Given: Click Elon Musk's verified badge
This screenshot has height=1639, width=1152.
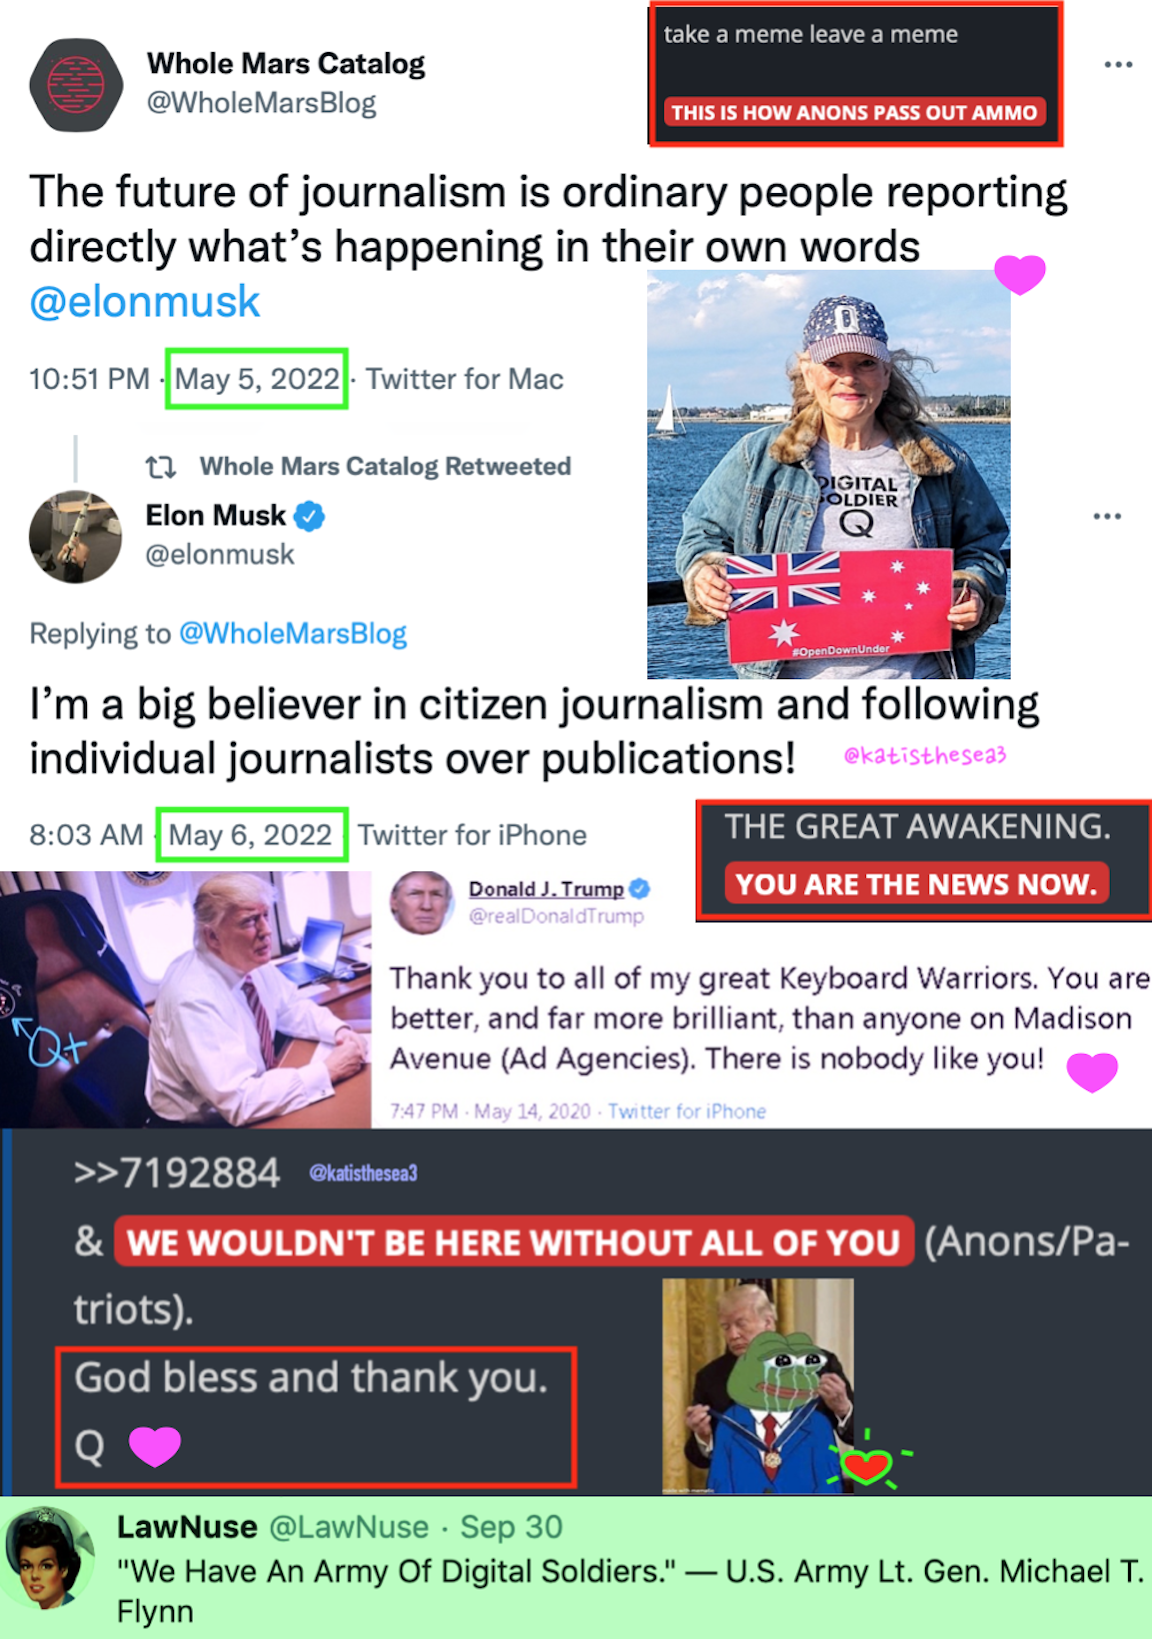Looking at the screenshot, I should [x=310, y=516].
